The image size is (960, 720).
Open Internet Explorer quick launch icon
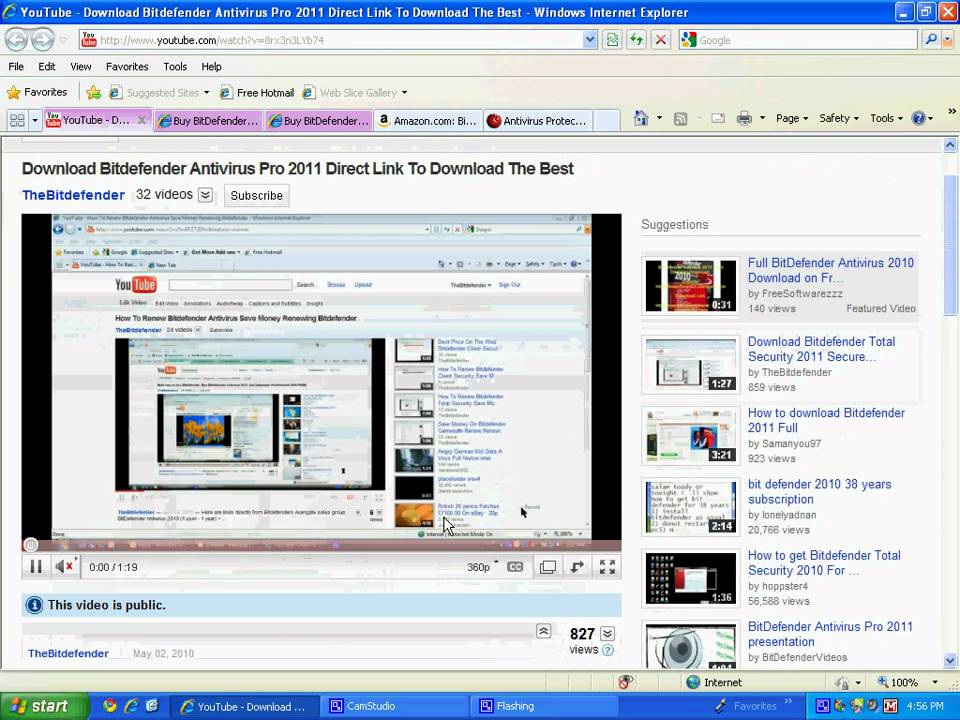tap(131, 706)
